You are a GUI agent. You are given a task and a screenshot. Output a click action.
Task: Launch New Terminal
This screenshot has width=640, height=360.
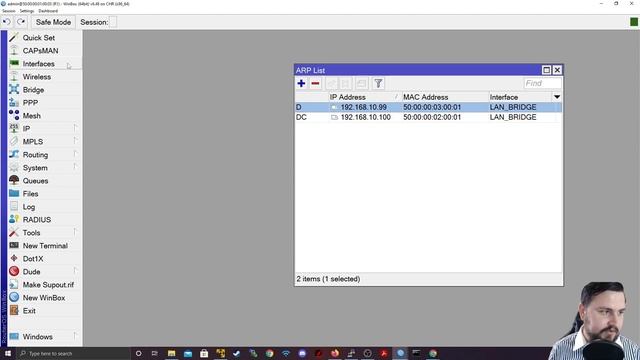click(45, 246)
